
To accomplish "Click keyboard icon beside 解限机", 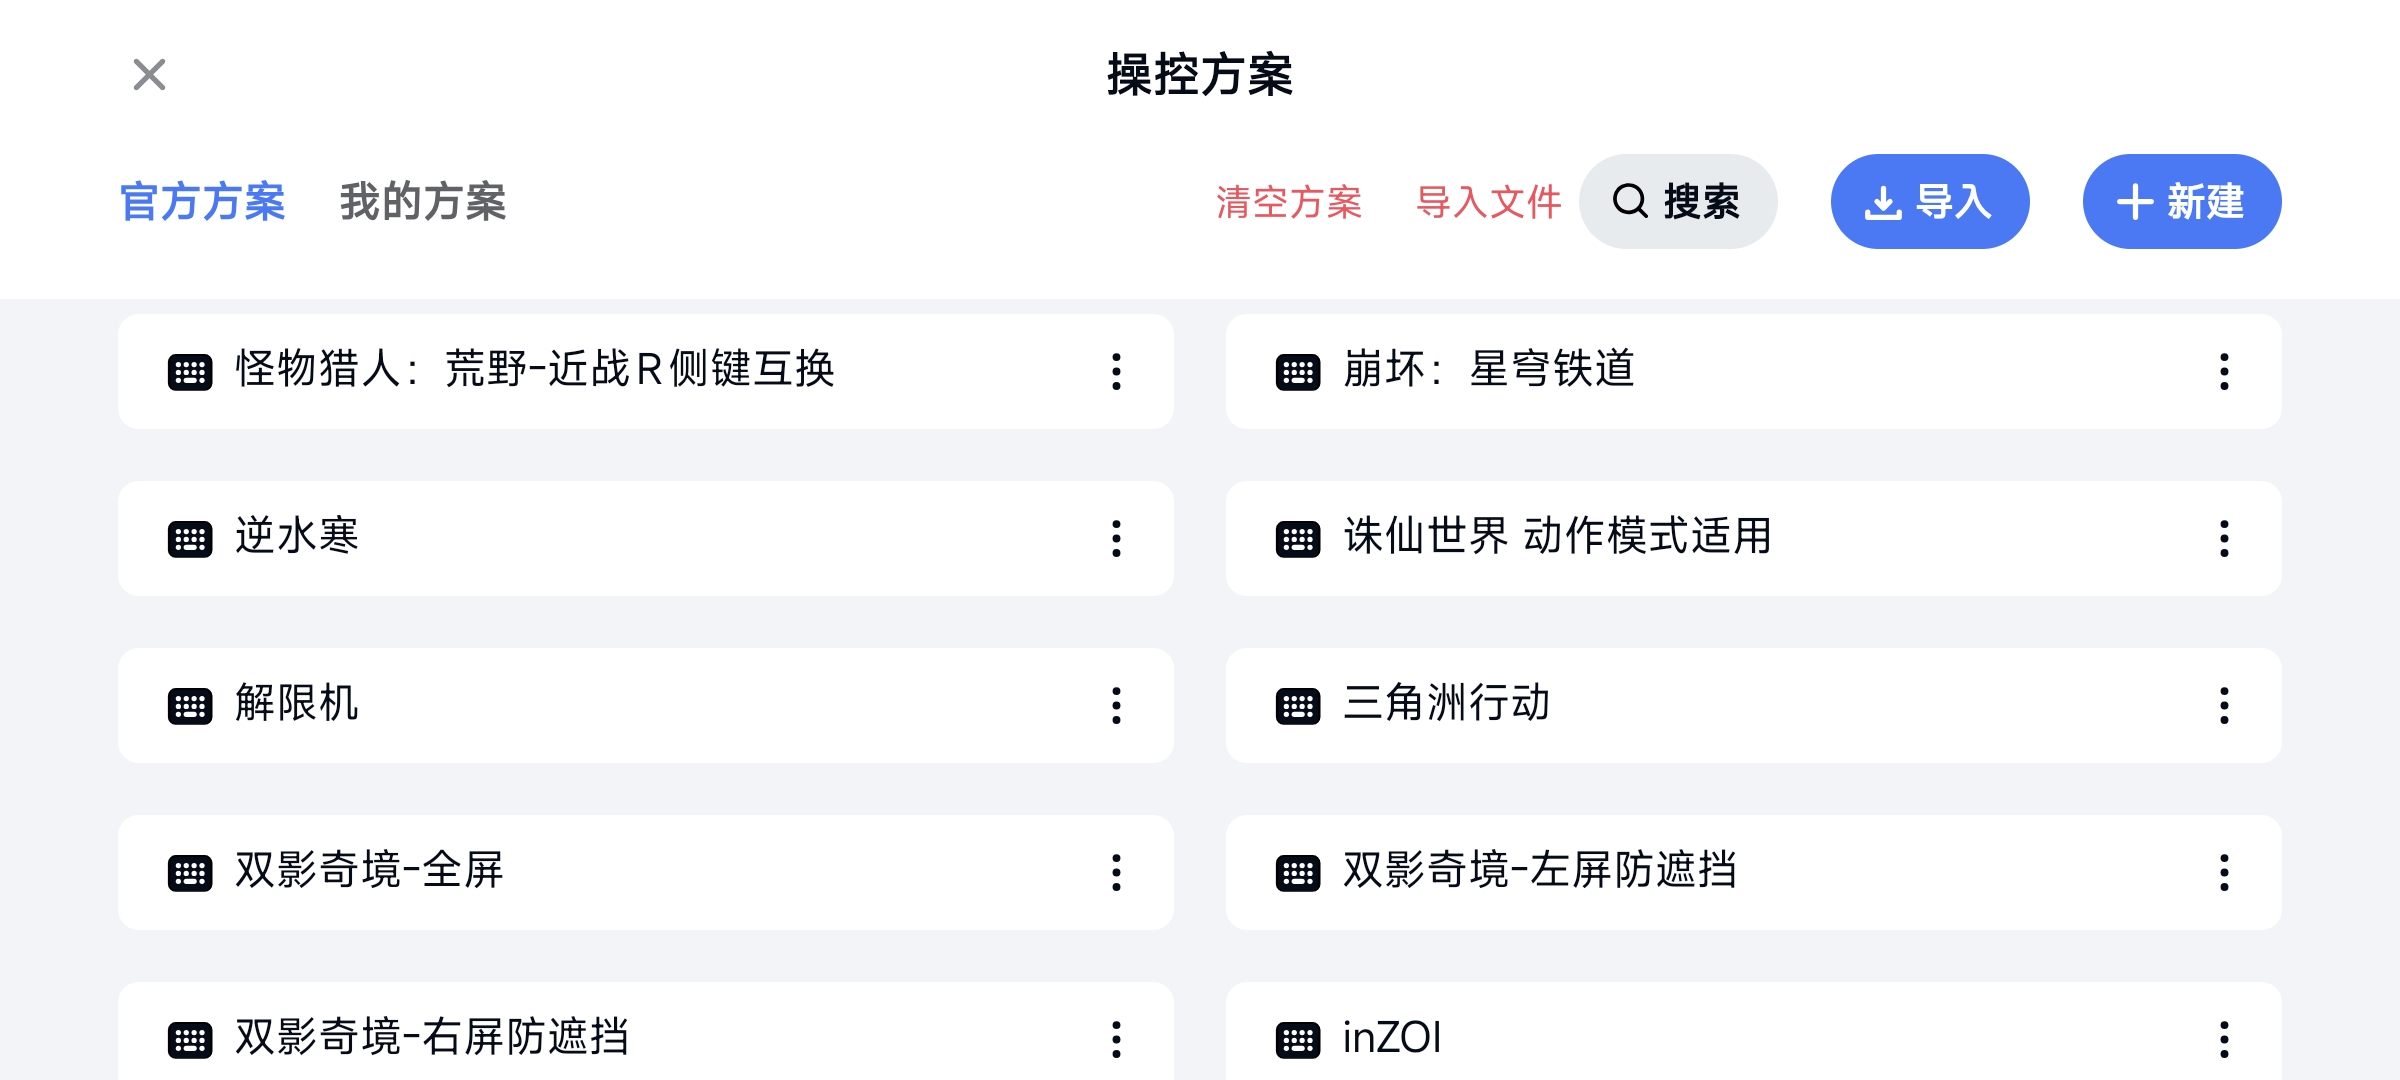I will pyautogui.click(x=190, y=706).
